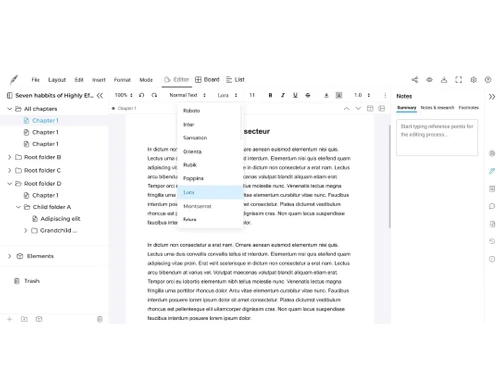Open the Mode menu

tap(146, 80)
